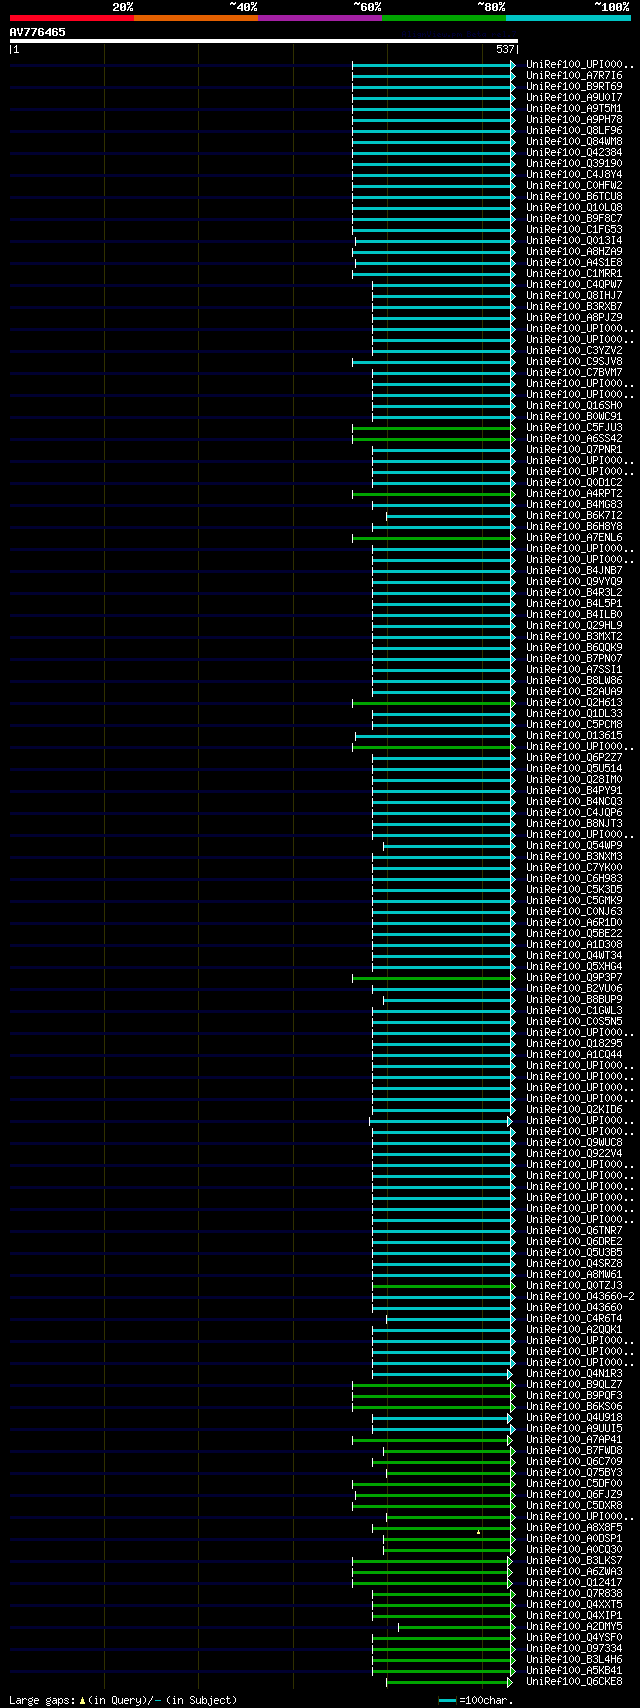Click green alignment bar of UniRef100_A2DMY5
Viewport: 640px width, 1708px height.
click(455, 1627)
